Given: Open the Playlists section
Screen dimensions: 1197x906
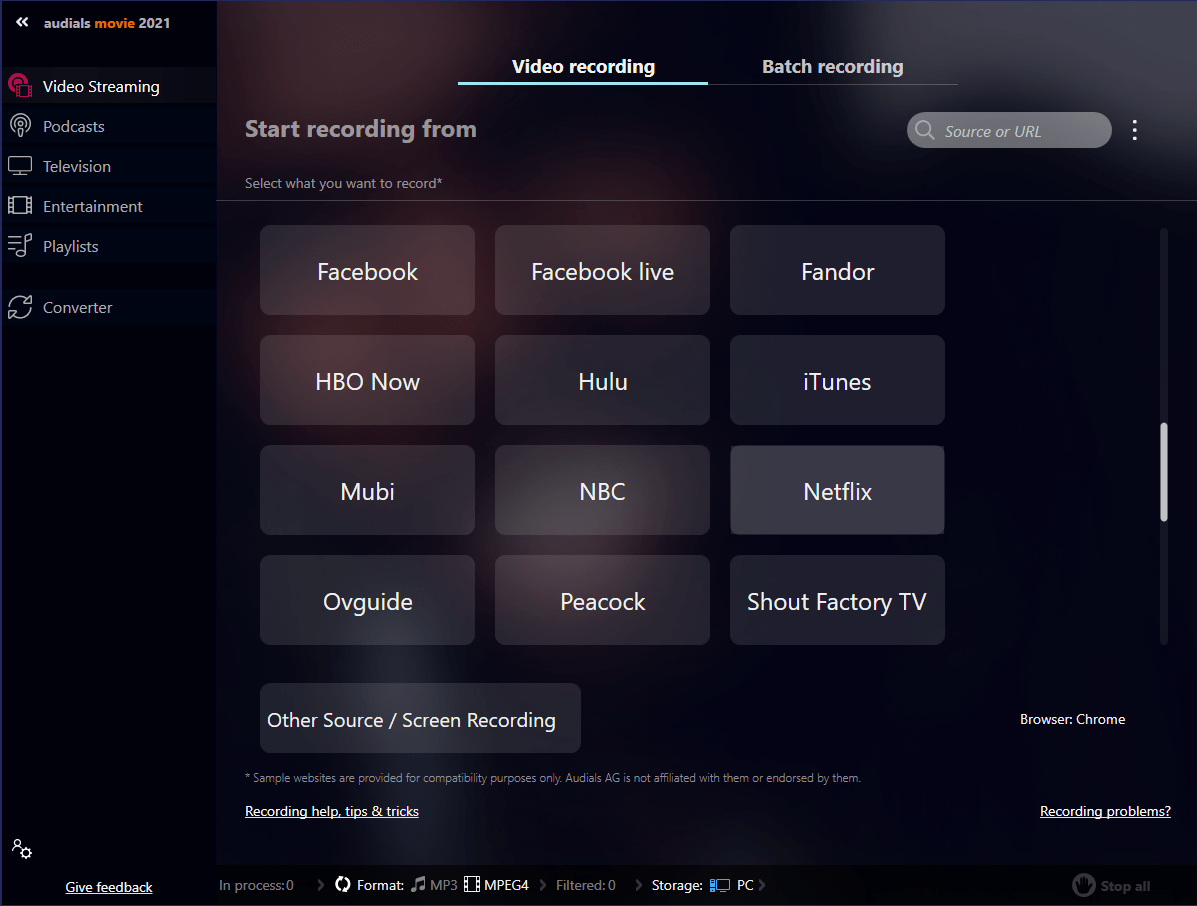Looking at the screenshot, I should coord(71,245).
